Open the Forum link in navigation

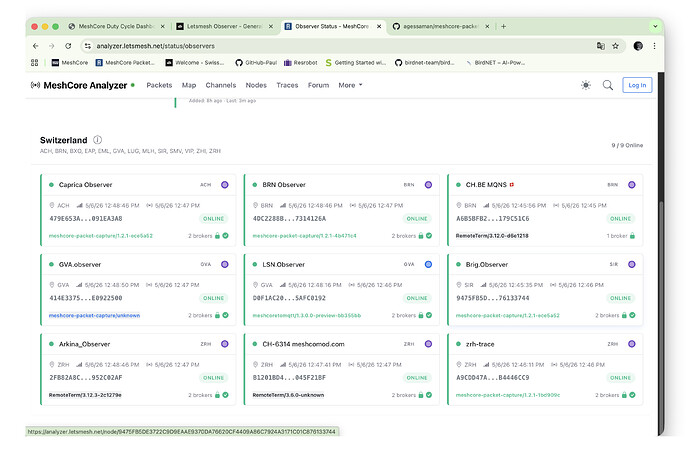318,85
